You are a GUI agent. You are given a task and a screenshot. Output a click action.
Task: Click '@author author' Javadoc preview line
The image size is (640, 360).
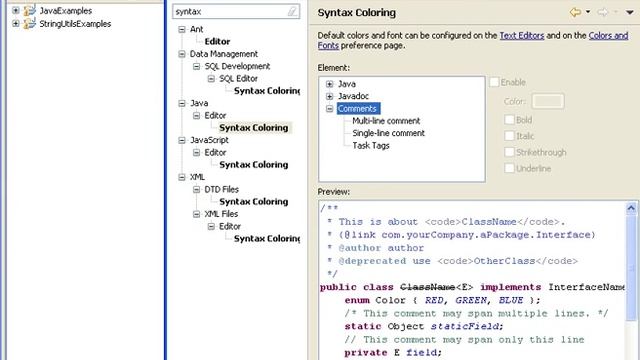click(376, 248)
